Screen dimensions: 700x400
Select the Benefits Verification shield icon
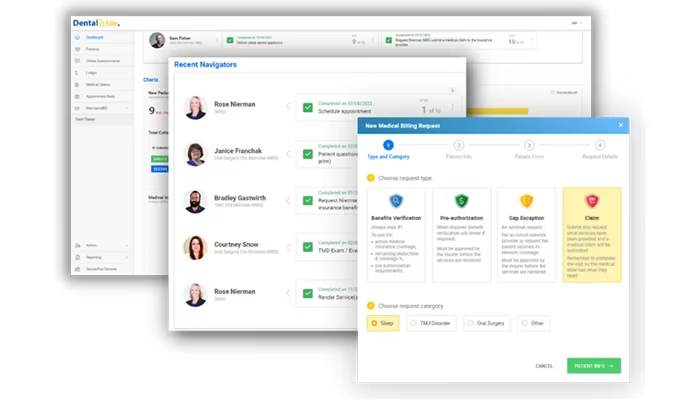click(396, 201)
